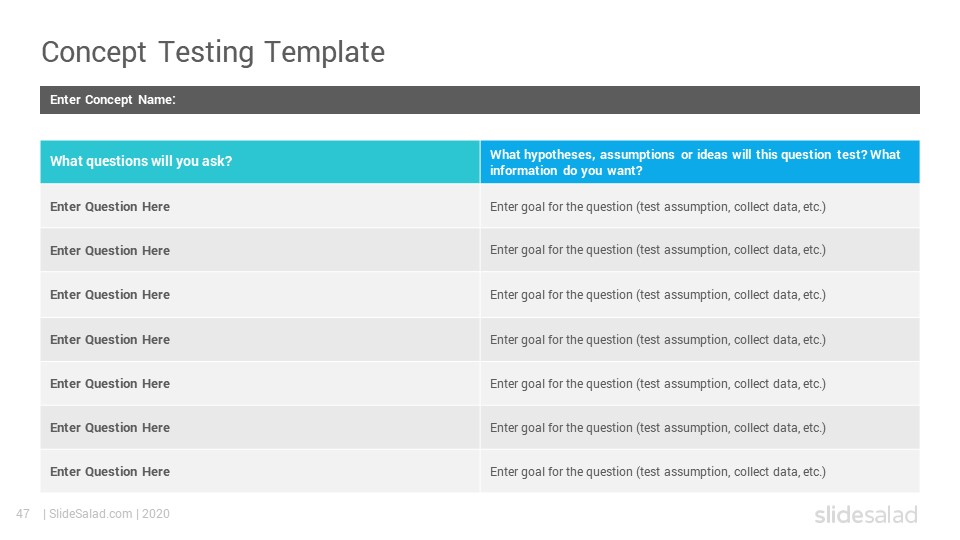Click the last question goal cell
Image resolution: width=960 pixels, height=540 pixels.
tap(700, 471)
